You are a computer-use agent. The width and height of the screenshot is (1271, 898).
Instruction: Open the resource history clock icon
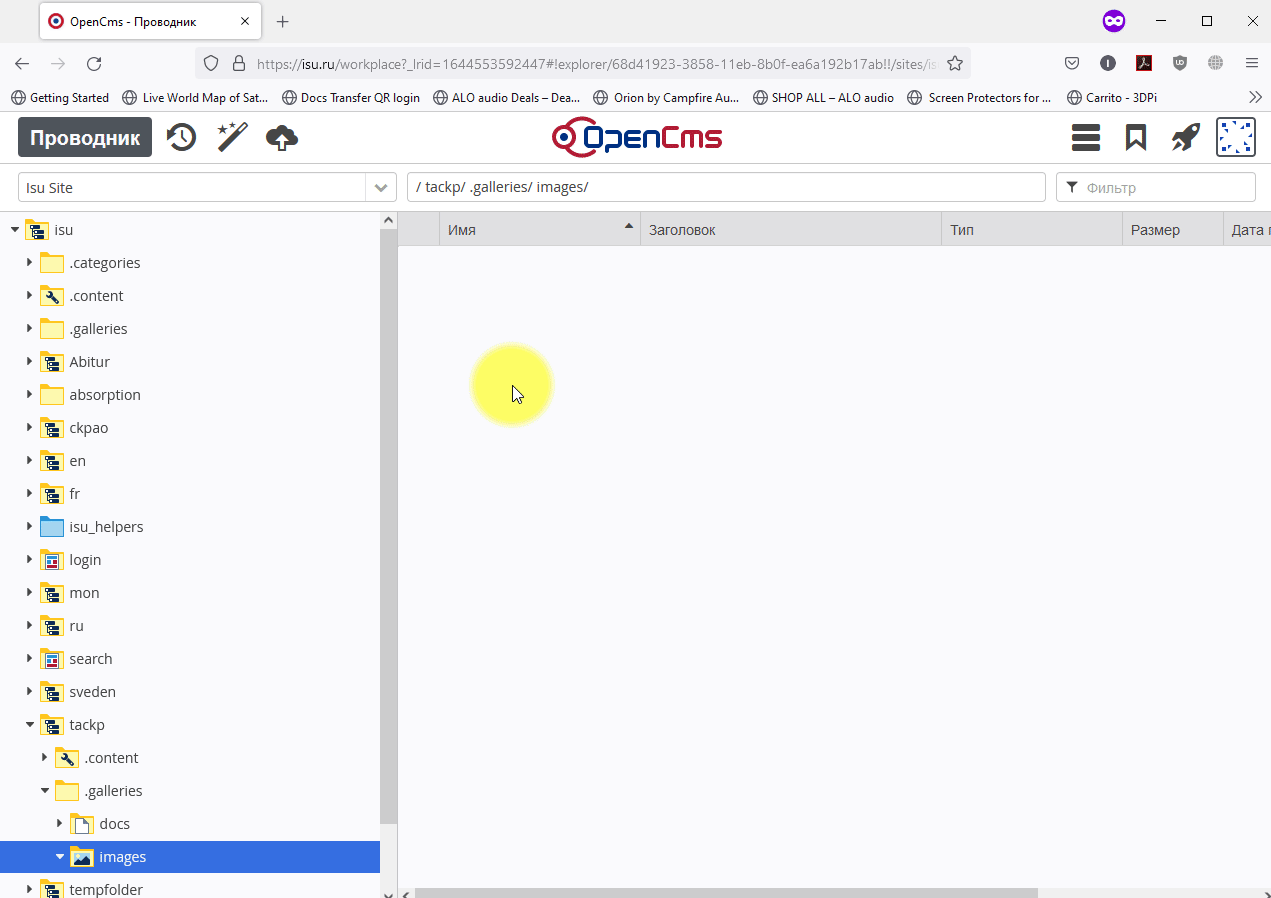pyautogui.click(x=181, y=137)
